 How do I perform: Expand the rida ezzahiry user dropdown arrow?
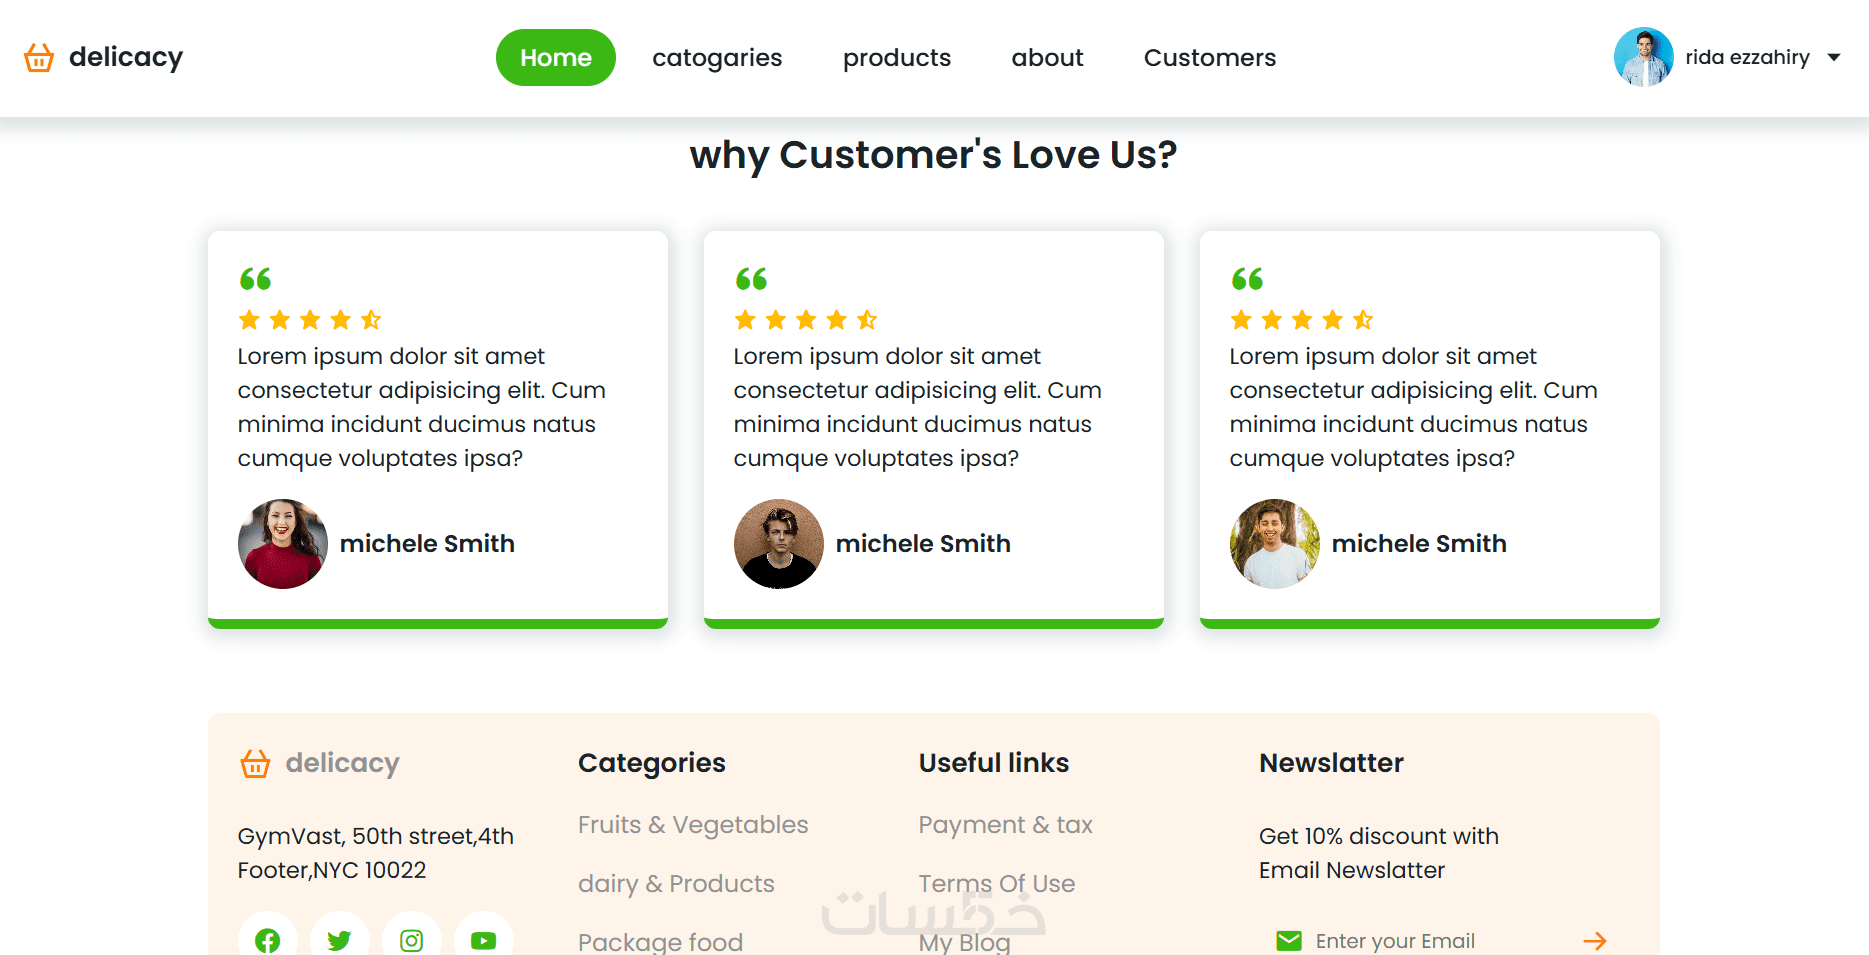coord(1834,58)
